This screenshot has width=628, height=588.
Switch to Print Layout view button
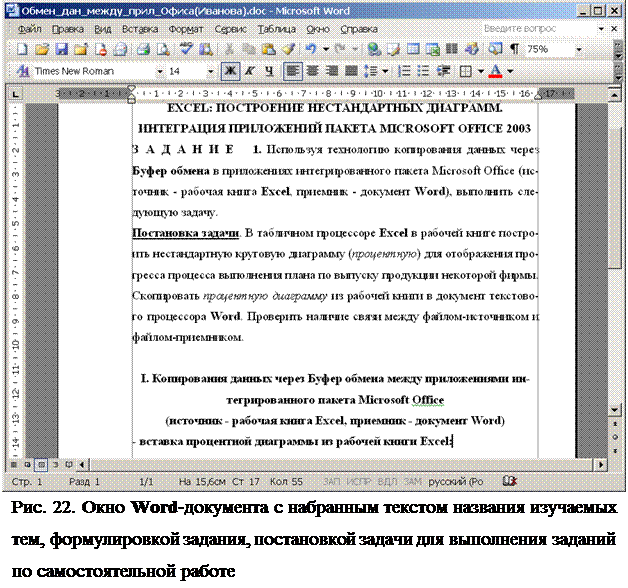point(41,465)
